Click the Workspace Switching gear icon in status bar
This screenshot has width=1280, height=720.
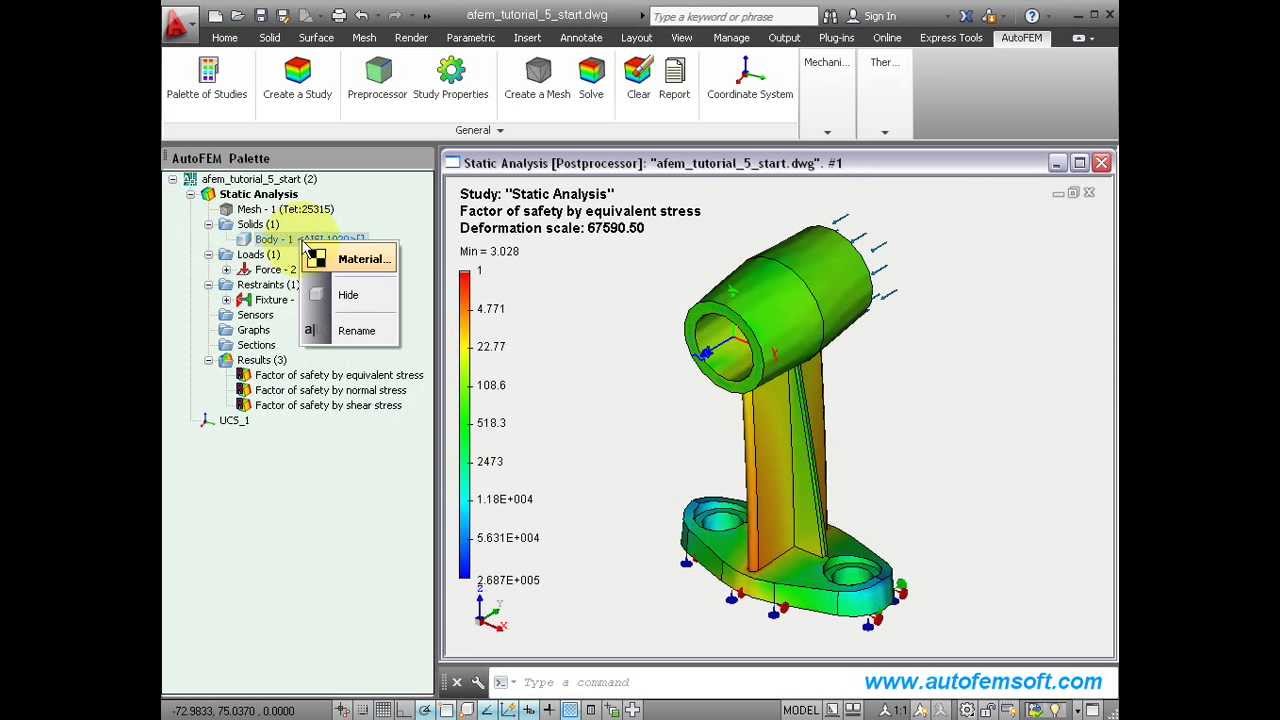[x=967, y=710]
